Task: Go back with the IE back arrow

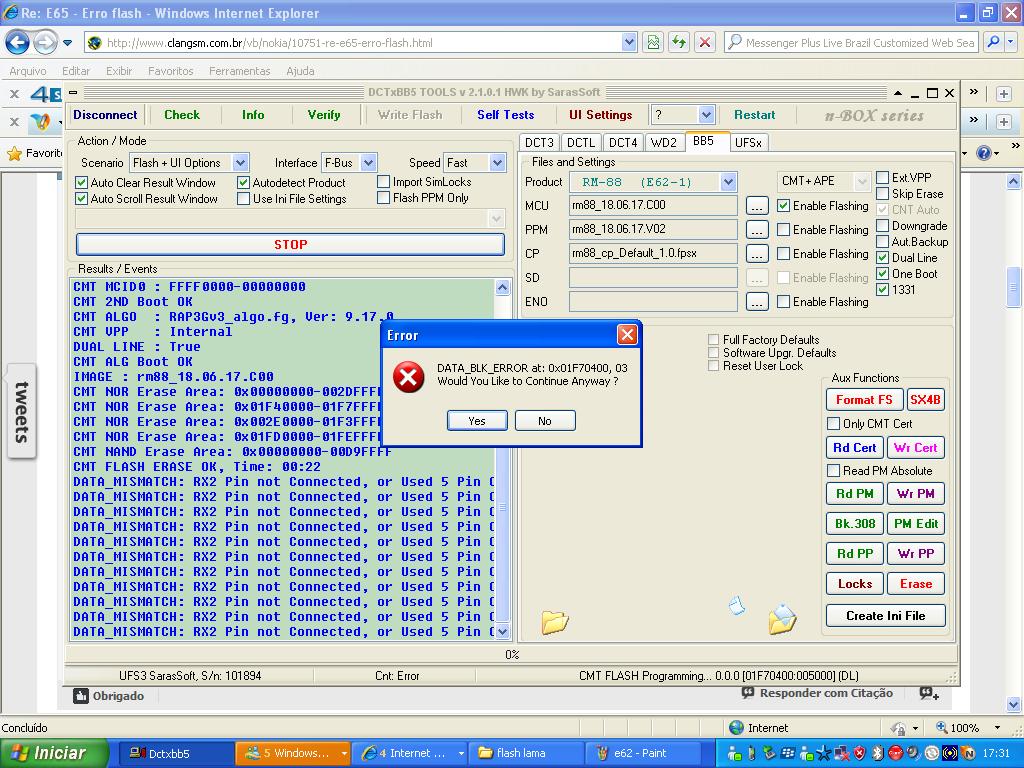Action: coord(18,43)
